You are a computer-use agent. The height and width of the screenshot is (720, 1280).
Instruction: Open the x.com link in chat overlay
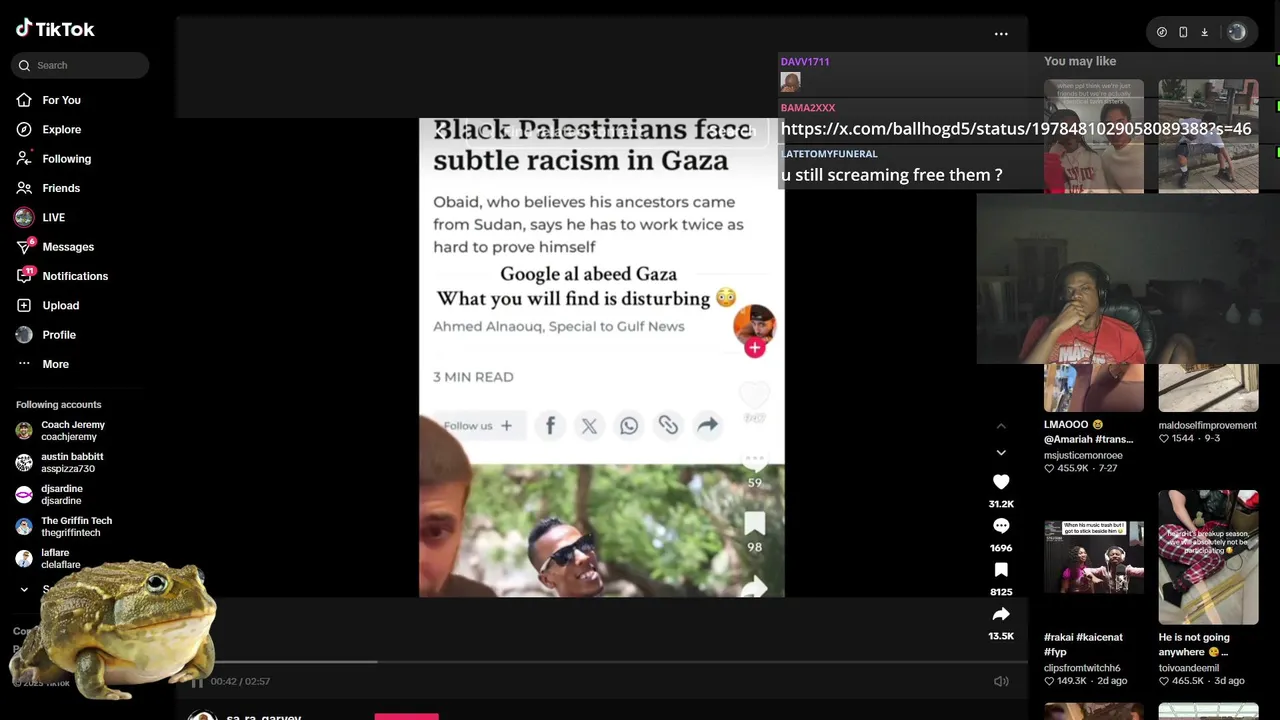(1016, 129)
